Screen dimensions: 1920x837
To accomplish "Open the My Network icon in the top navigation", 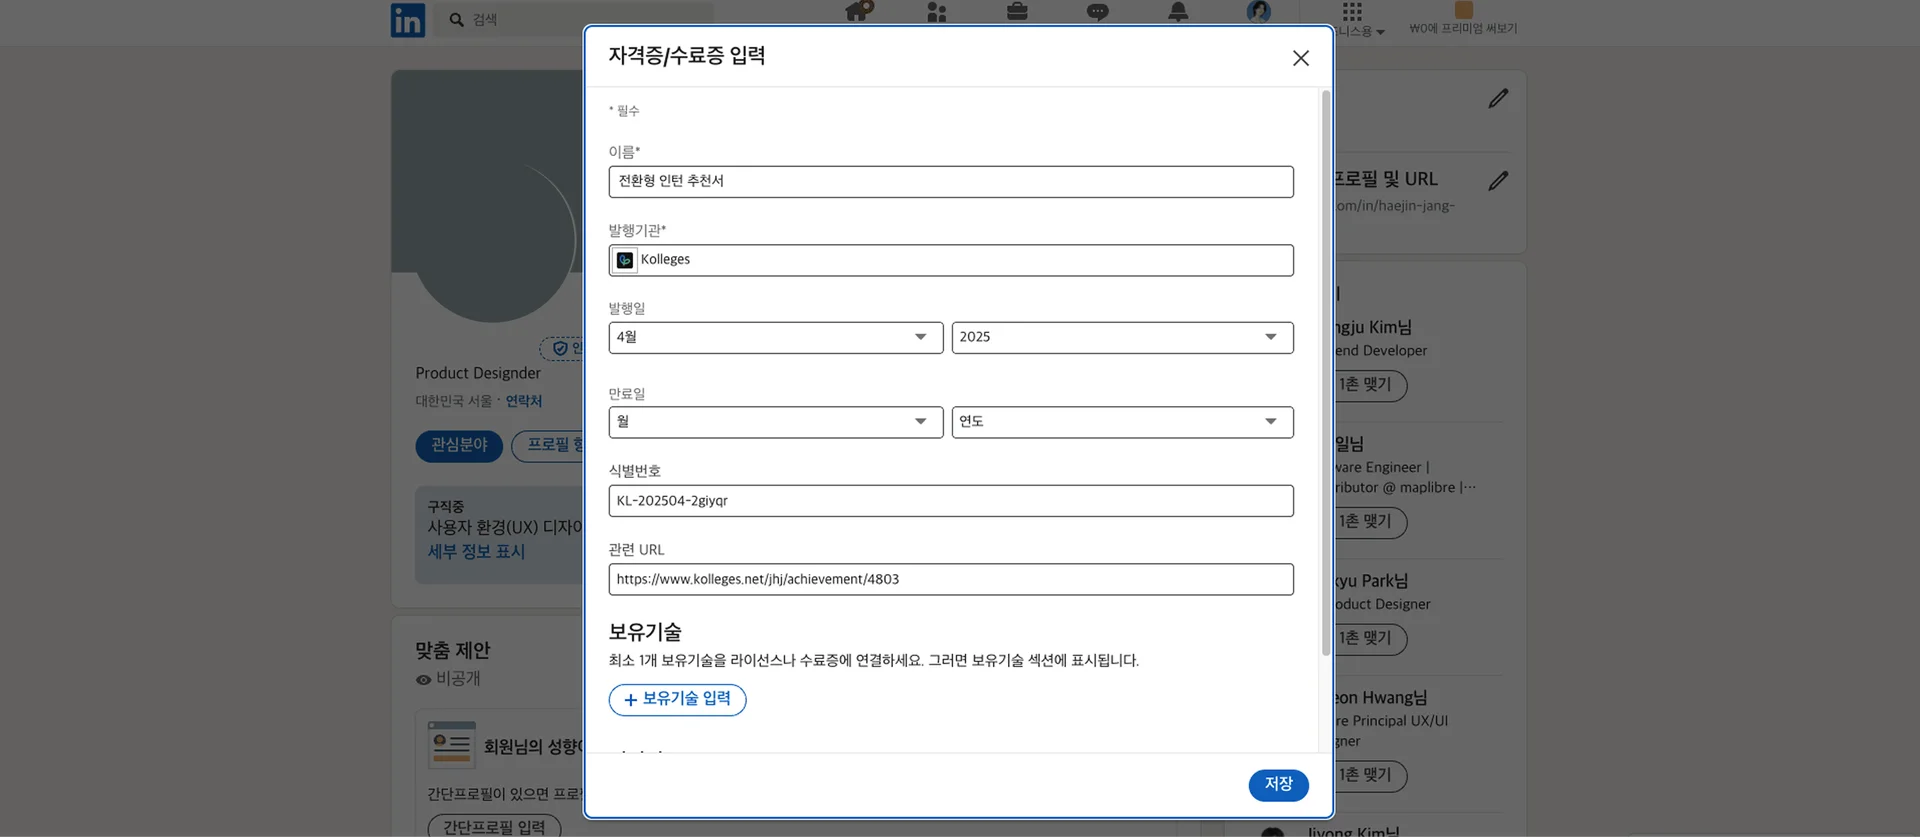I will [937, 11].
